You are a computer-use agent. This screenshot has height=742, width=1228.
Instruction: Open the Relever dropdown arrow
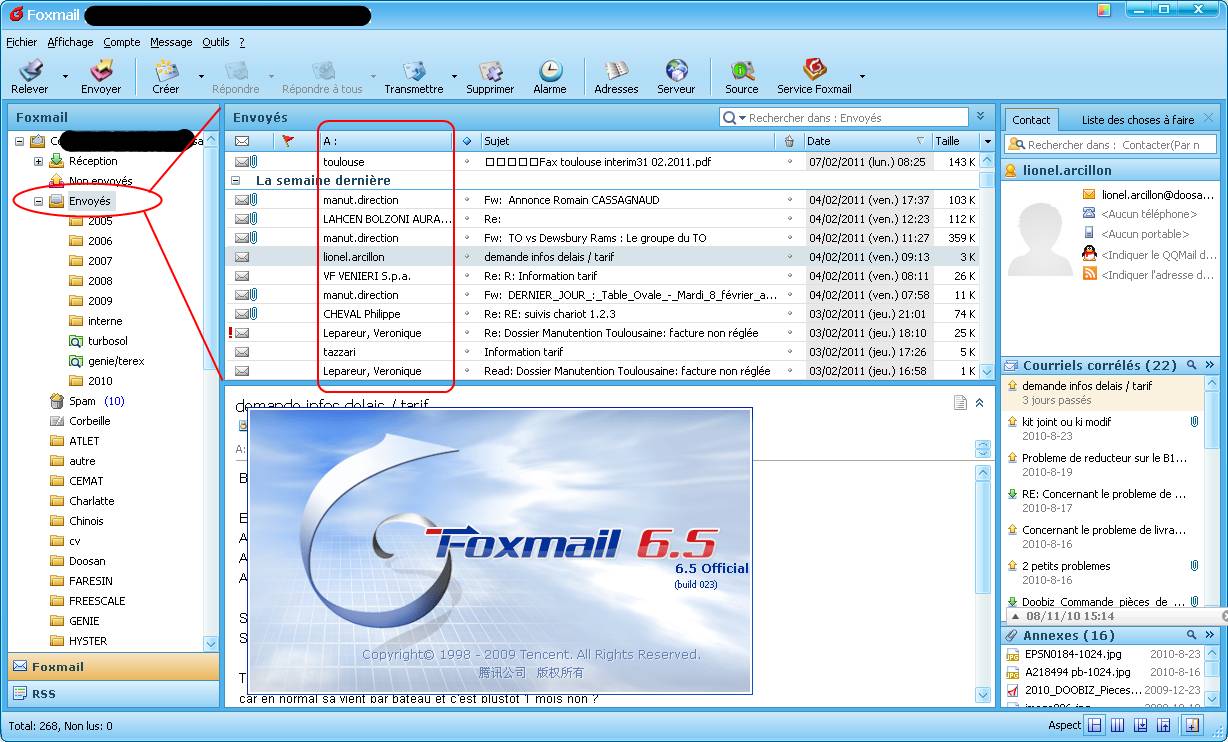coord(66,76)
